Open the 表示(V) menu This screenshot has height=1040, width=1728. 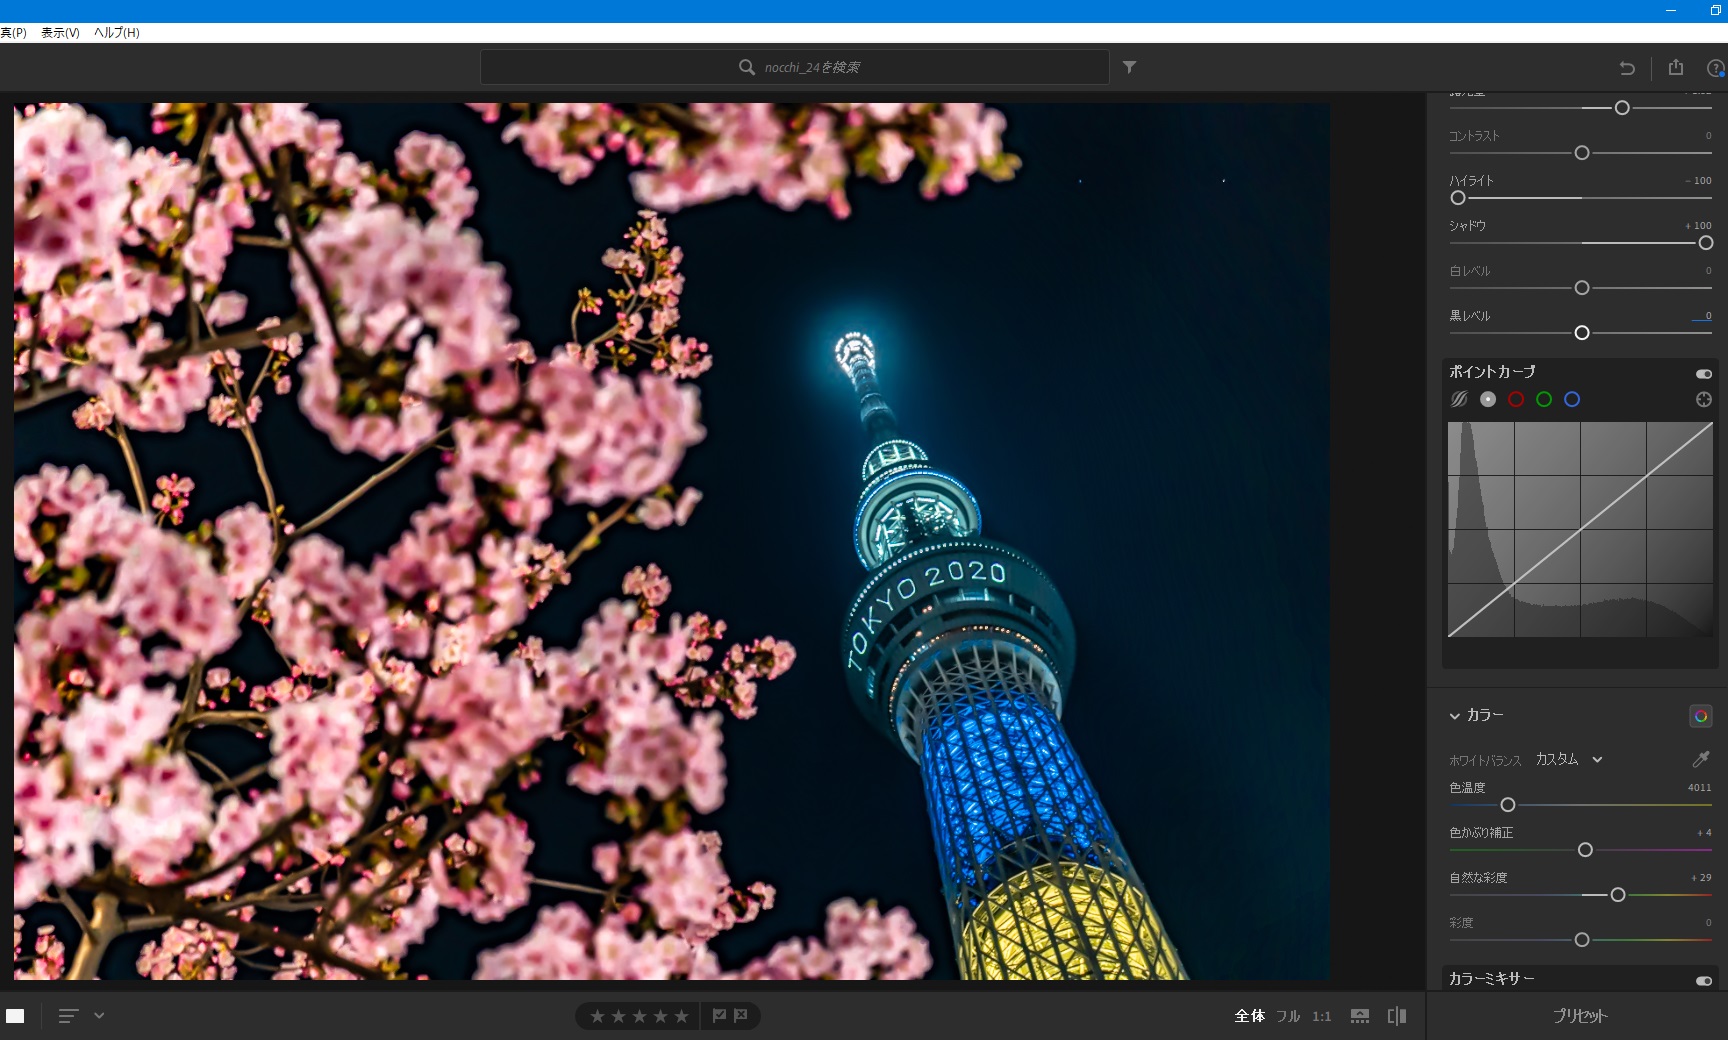point(60,33)
